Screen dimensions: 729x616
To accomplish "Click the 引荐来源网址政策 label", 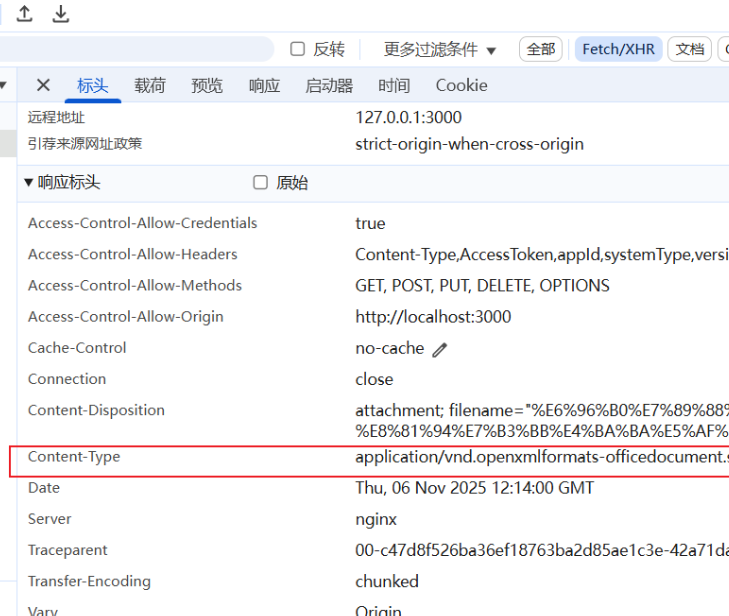I will point(85,144).
